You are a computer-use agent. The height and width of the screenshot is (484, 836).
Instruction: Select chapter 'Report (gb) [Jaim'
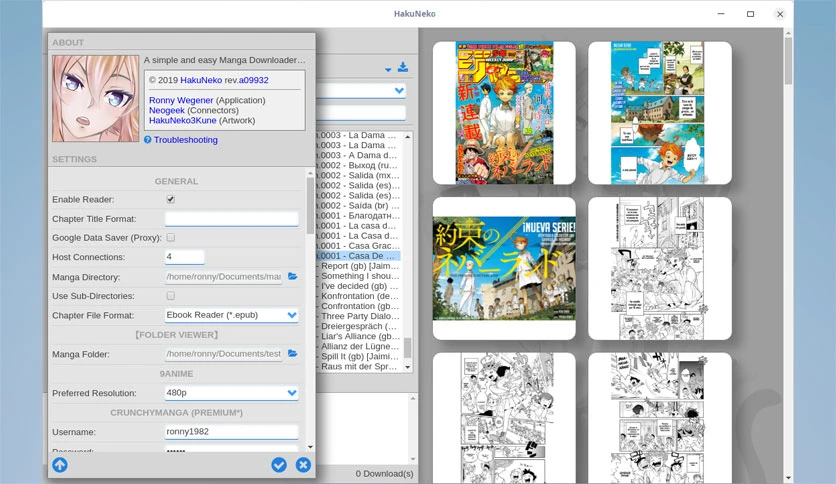358,266
